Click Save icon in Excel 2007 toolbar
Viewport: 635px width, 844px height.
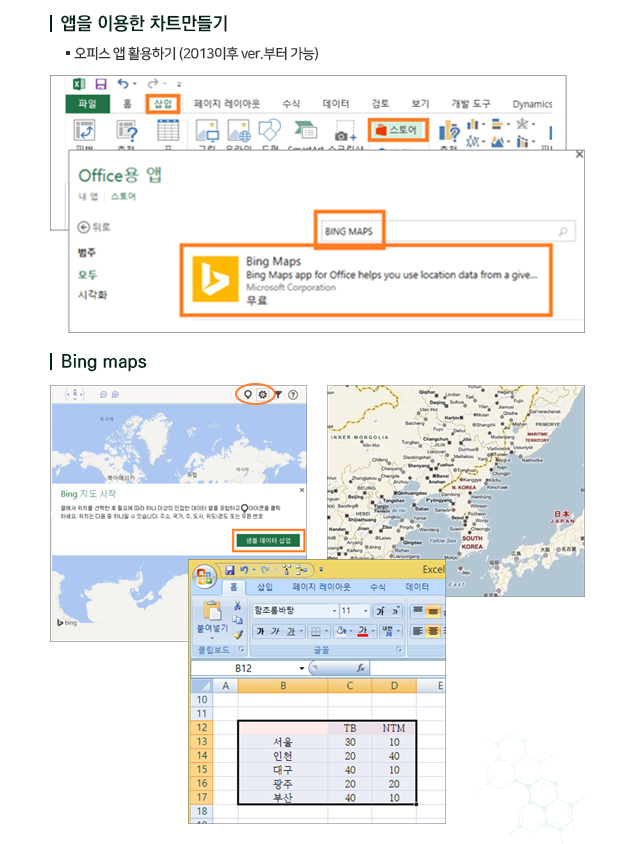230,569
